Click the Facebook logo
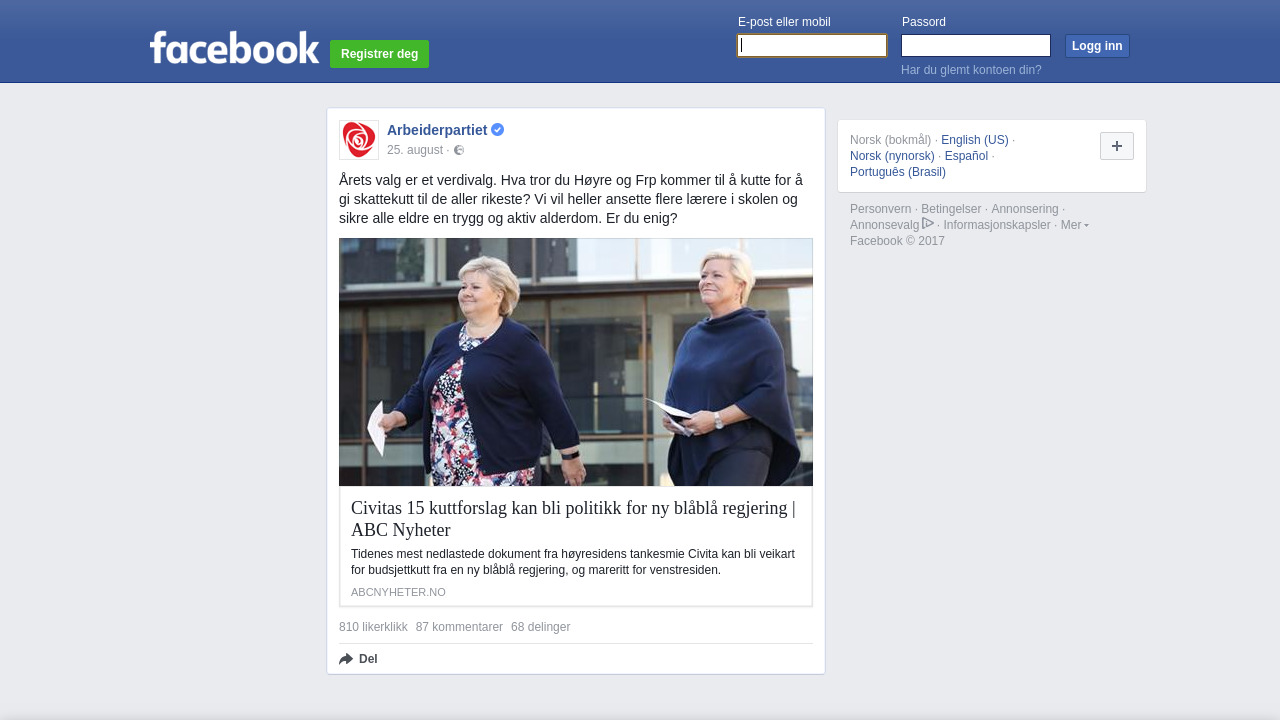 point(234,47)
